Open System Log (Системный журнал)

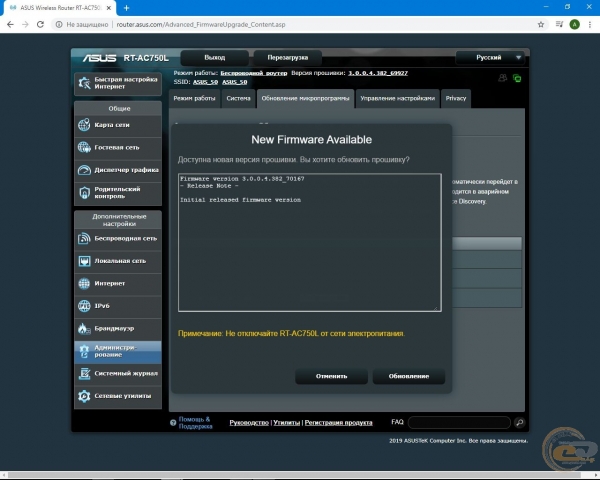coord(118,374)
